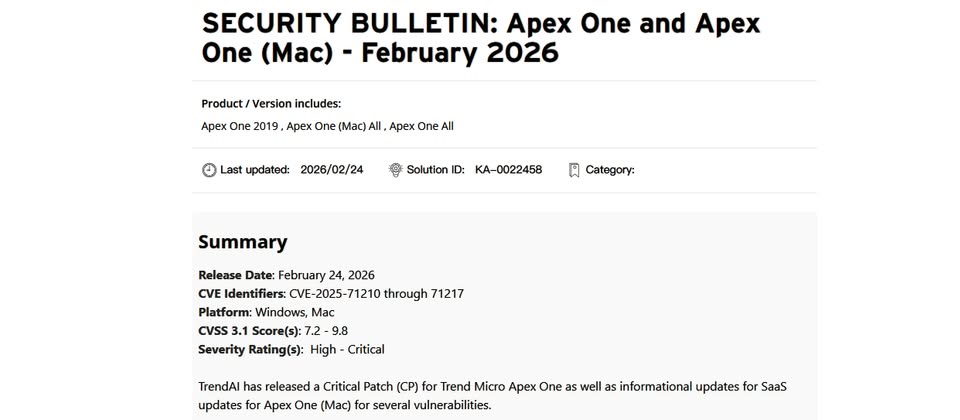Select the 'Apex One 2019' product entry
Image resolution: width=960 pixels, height=420 pixels.
(x=240, y=126)
